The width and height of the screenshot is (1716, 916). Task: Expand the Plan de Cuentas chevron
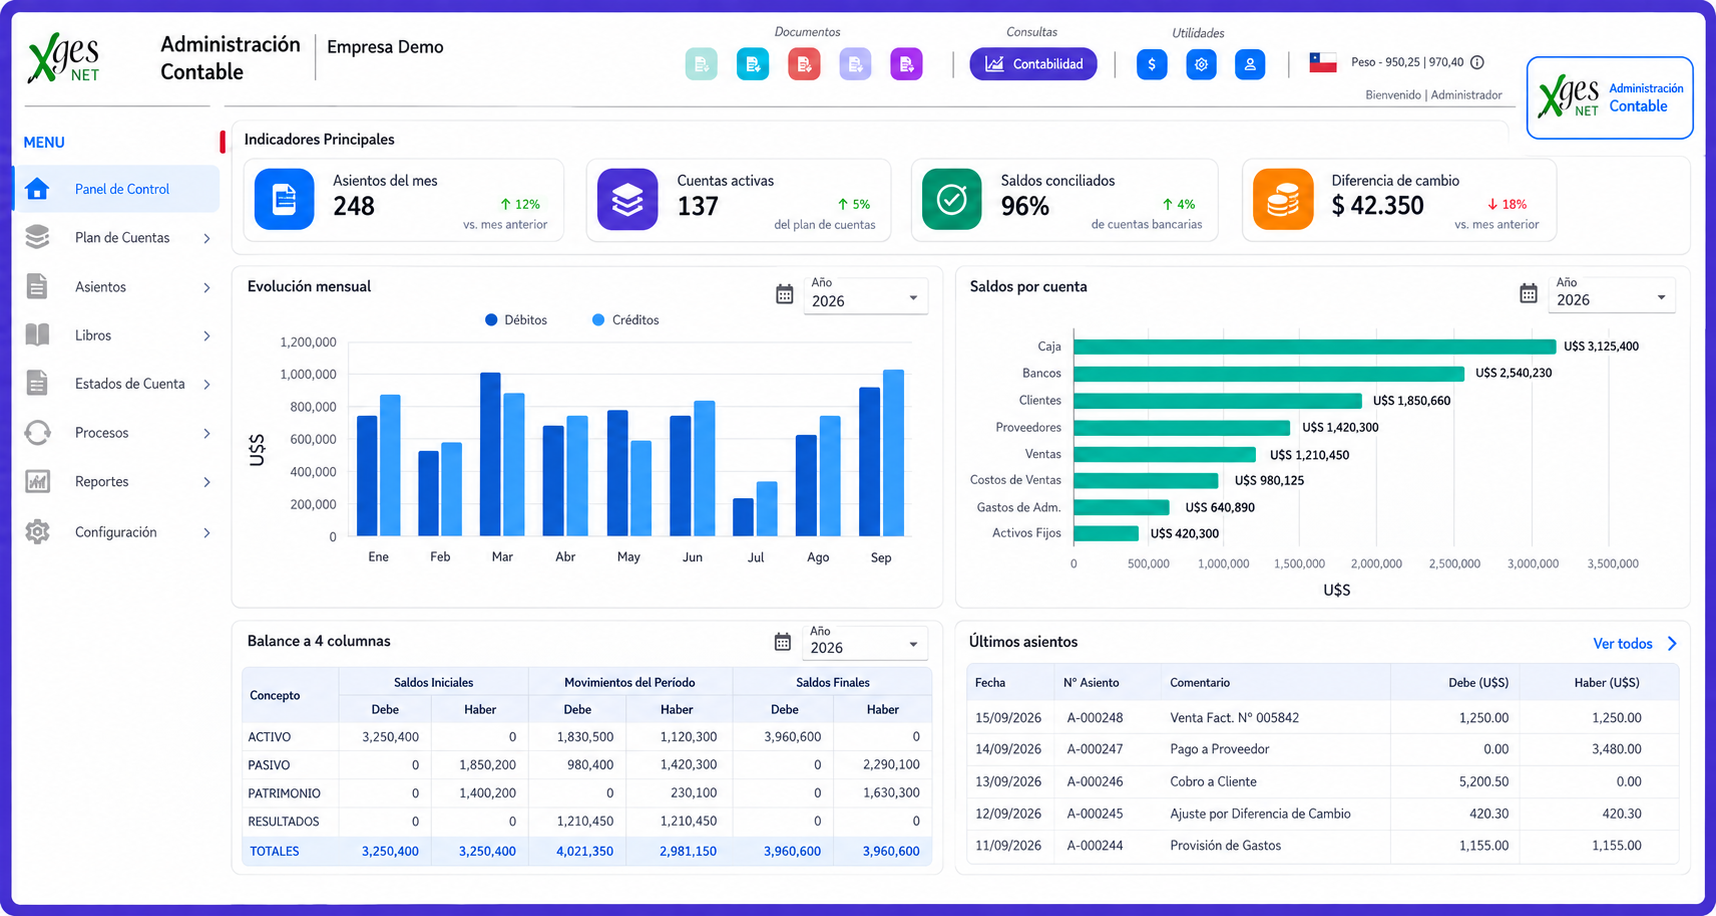pyautogui.click(x=207, y=238)
